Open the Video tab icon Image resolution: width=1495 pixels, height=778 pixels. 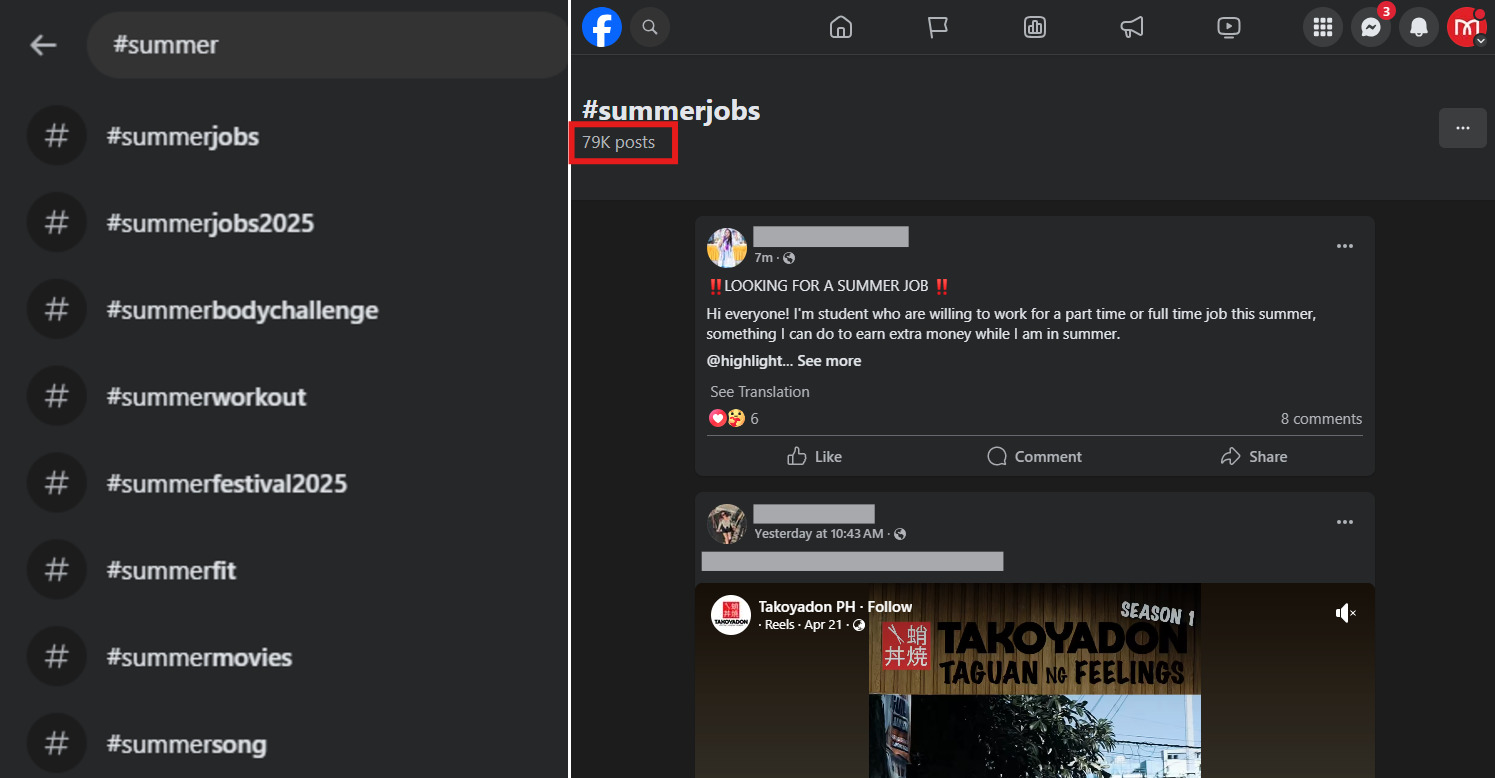(x=1229, y=27)
